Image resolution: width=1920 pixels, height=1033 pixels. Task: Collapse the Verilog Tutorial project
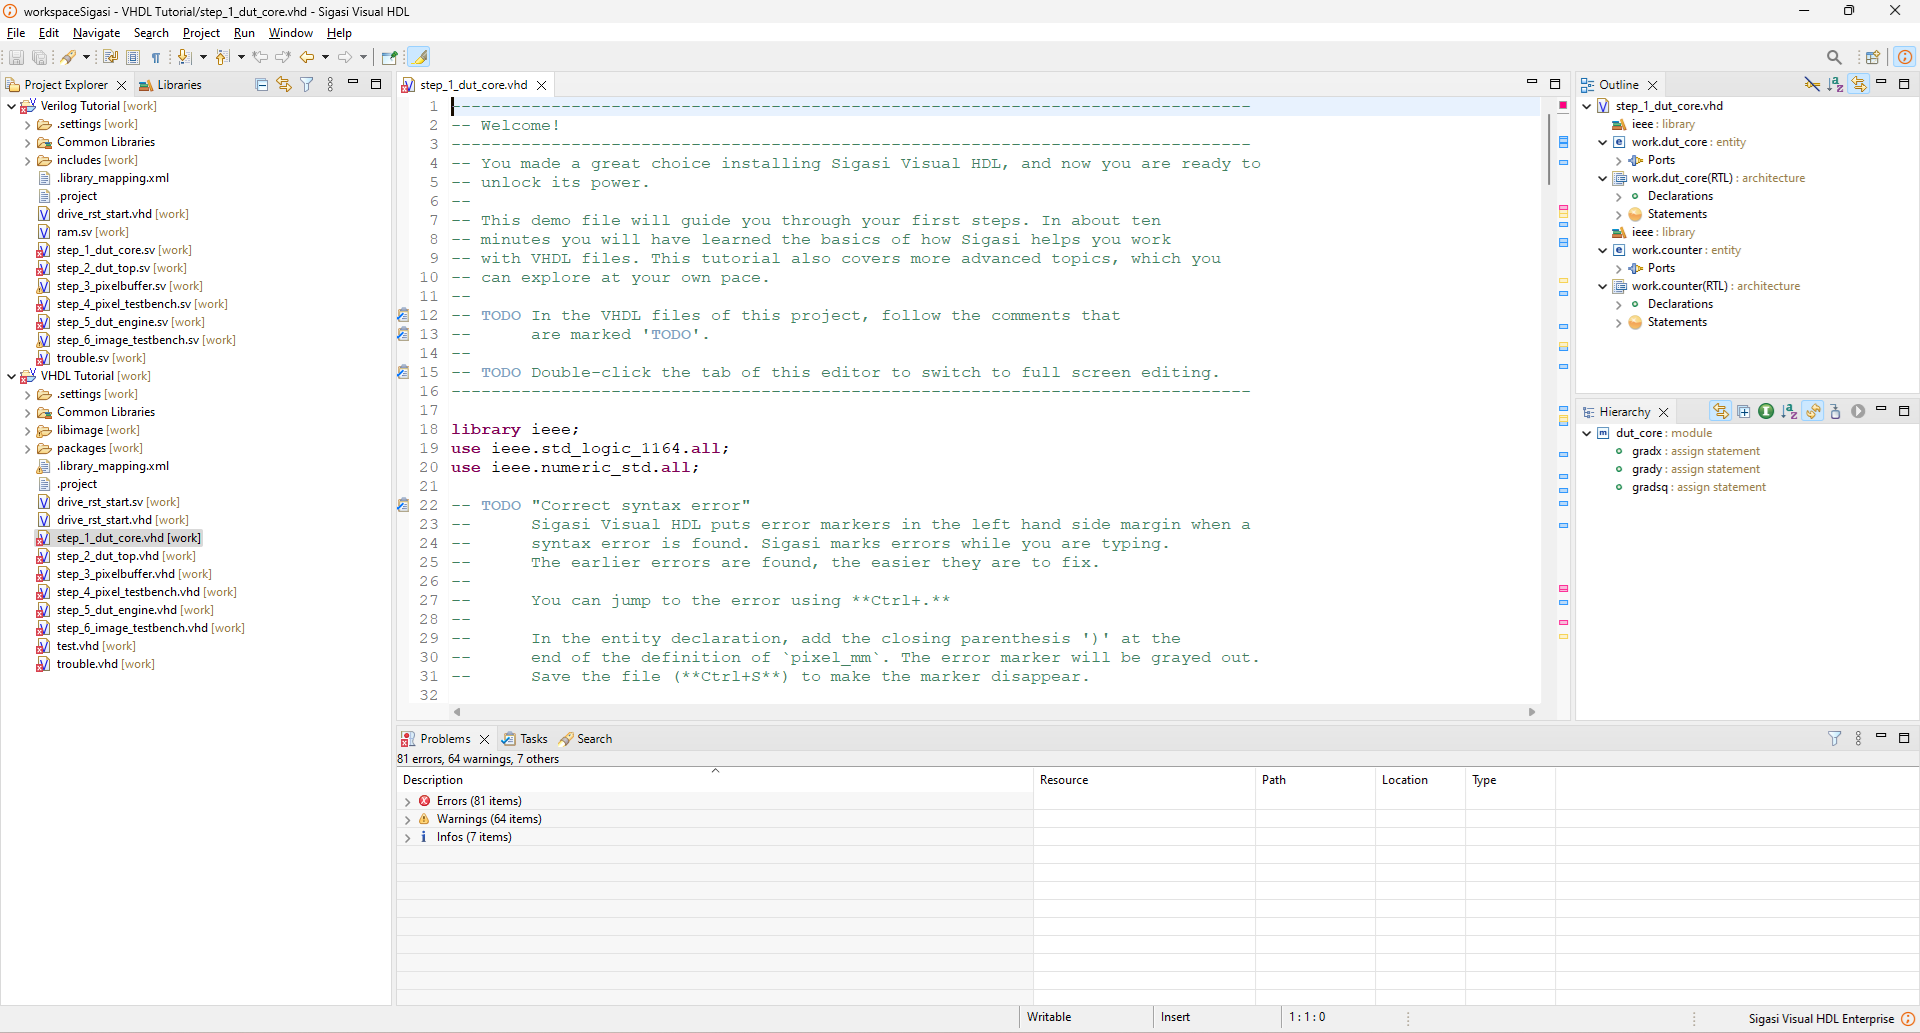11,106
